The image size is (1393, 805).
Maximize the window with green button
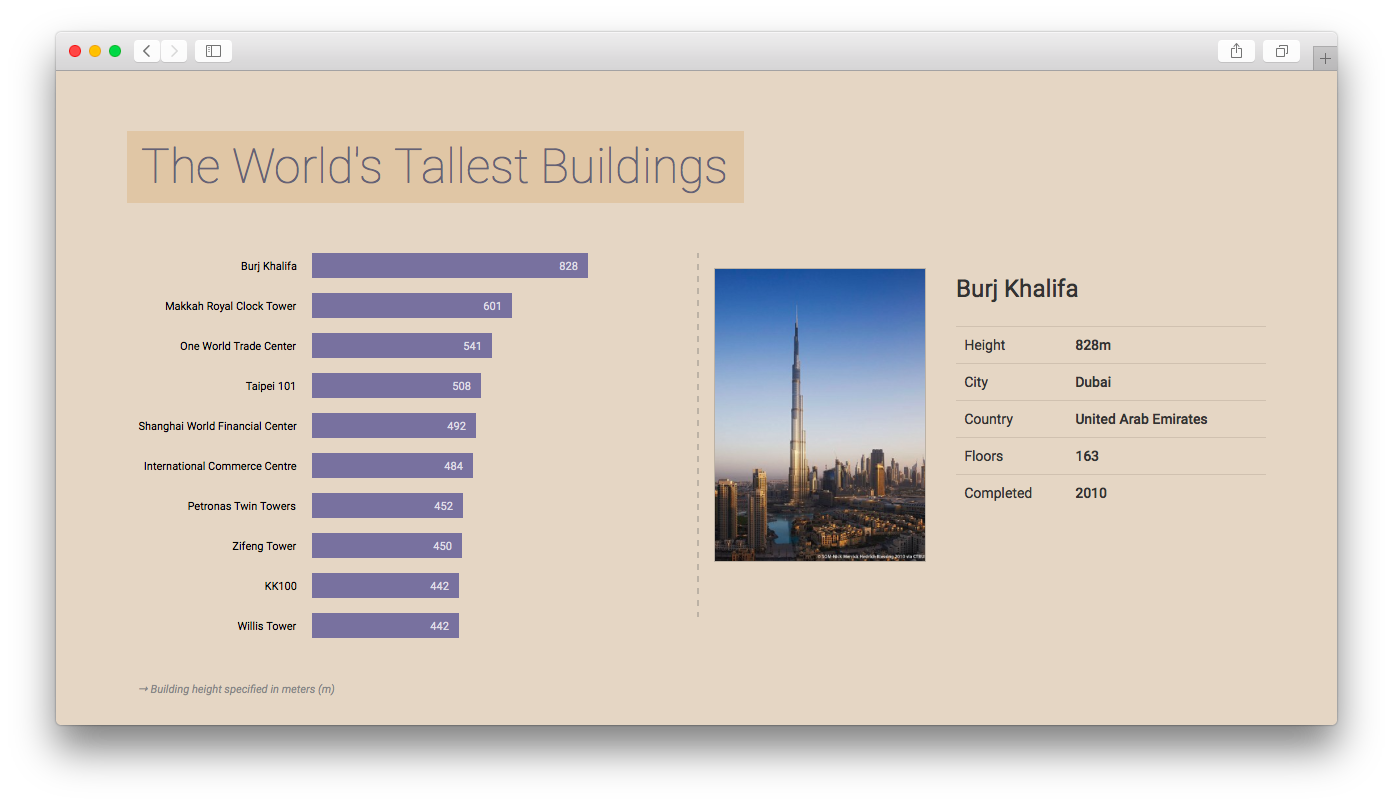click(x=115, y=51)
